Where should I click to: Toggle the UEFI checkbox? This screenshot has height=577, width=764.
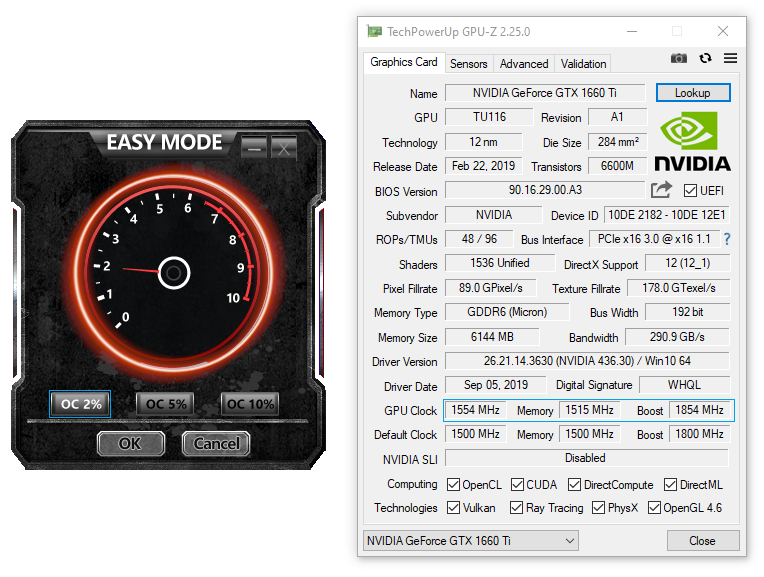[690, 191]
